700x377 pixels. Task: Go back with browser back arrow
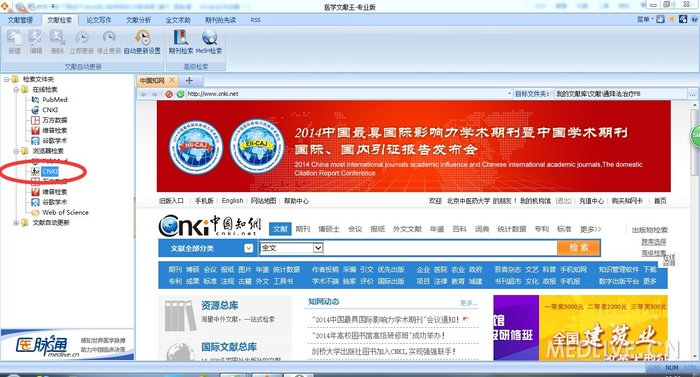click(144, 94)
